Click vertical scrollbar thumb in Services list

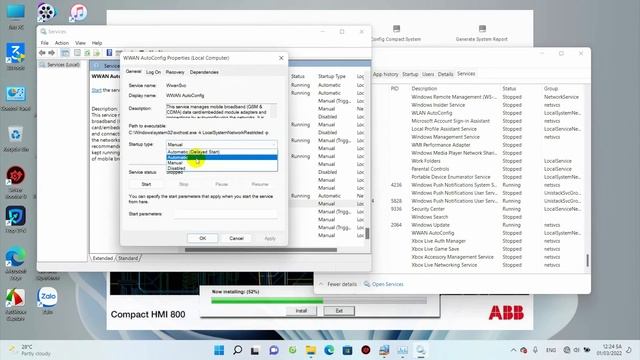[367, 233]
